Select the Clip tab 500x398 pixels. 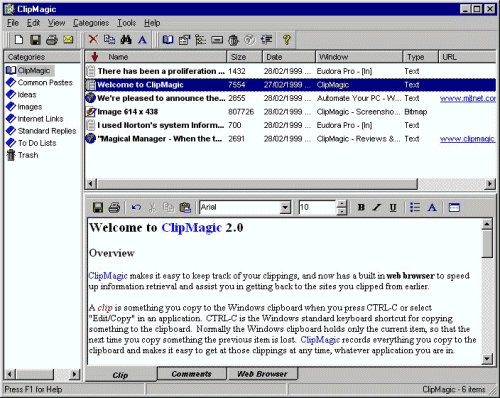[x=120, y=375]
